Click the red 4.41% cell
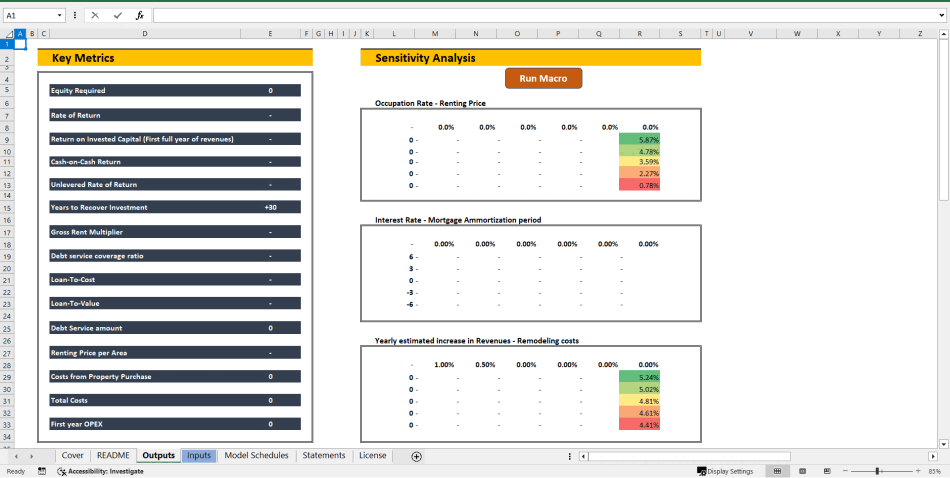Image resolution: width=950 pixels, height=478 pixels. pos(640,425)
